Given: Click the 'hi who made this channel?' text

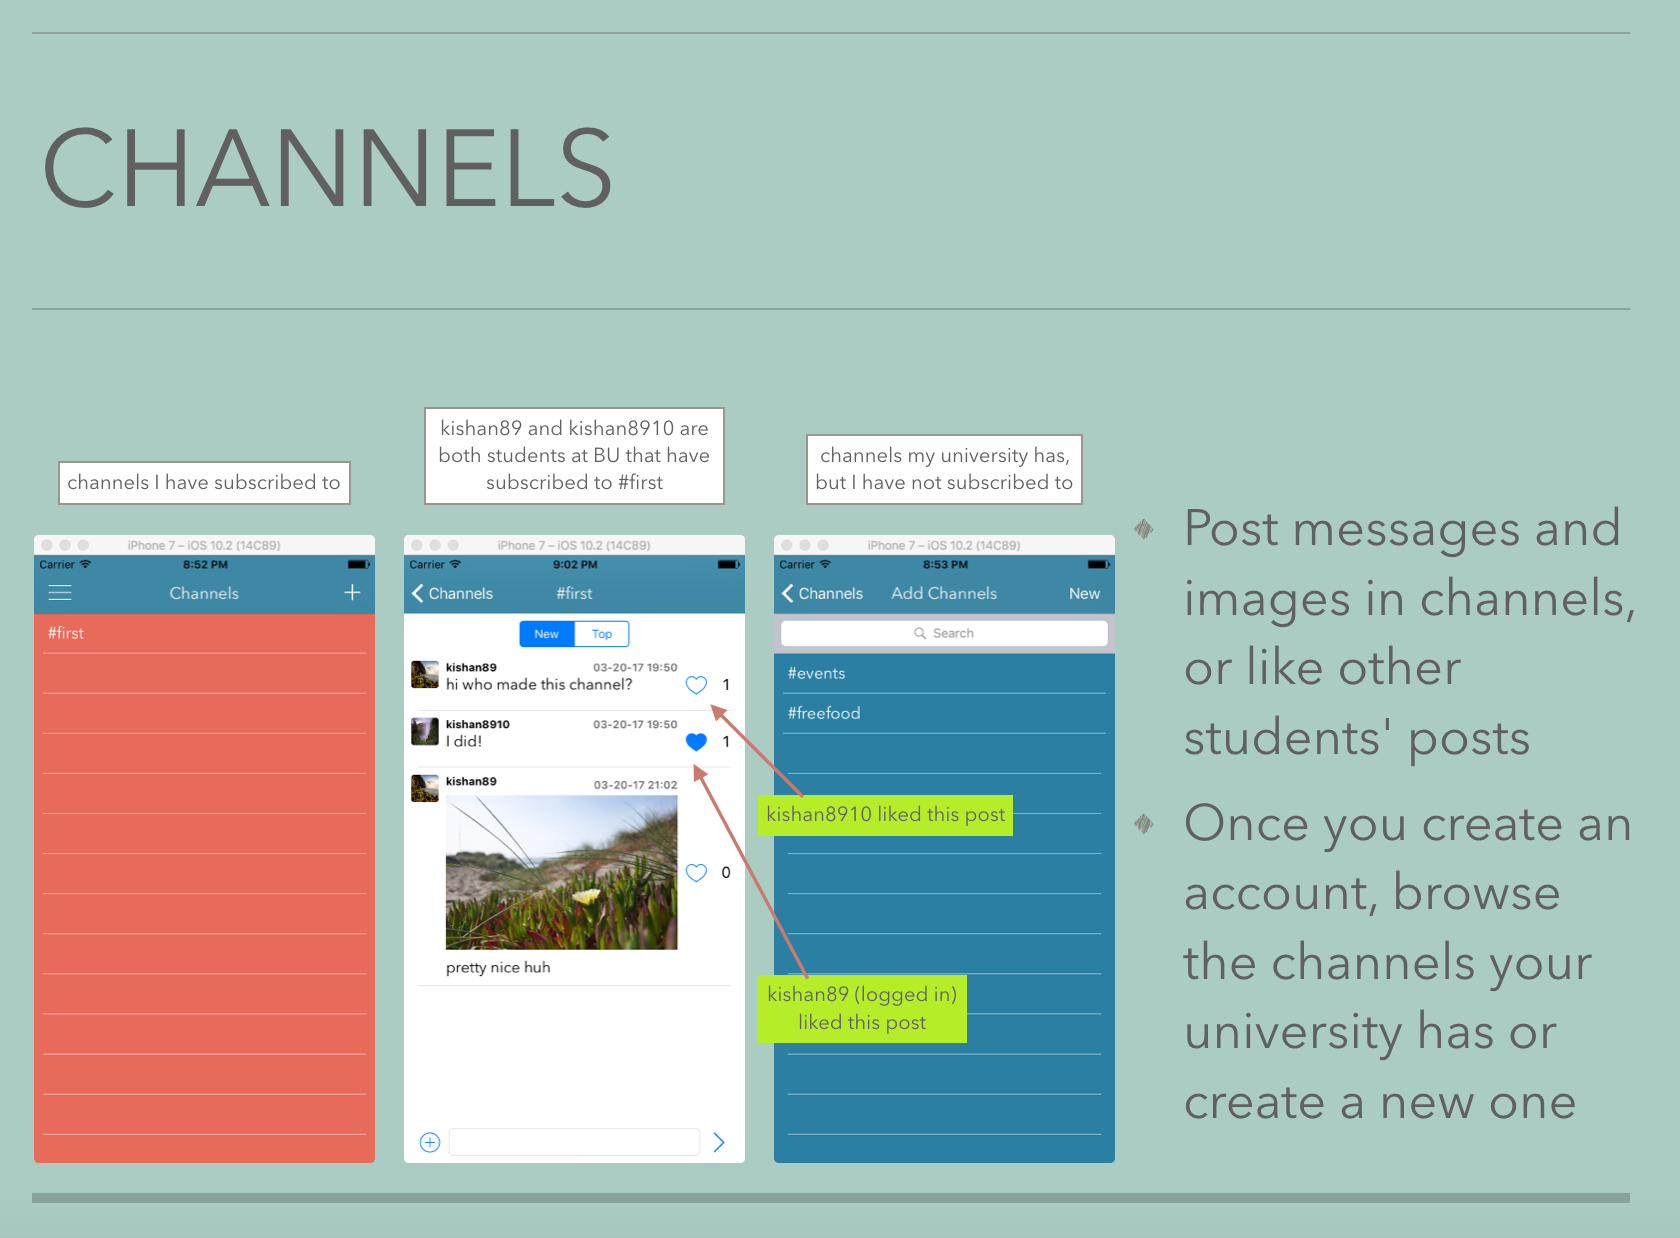Looking at the screenshot, I should [x=539, y=685].
